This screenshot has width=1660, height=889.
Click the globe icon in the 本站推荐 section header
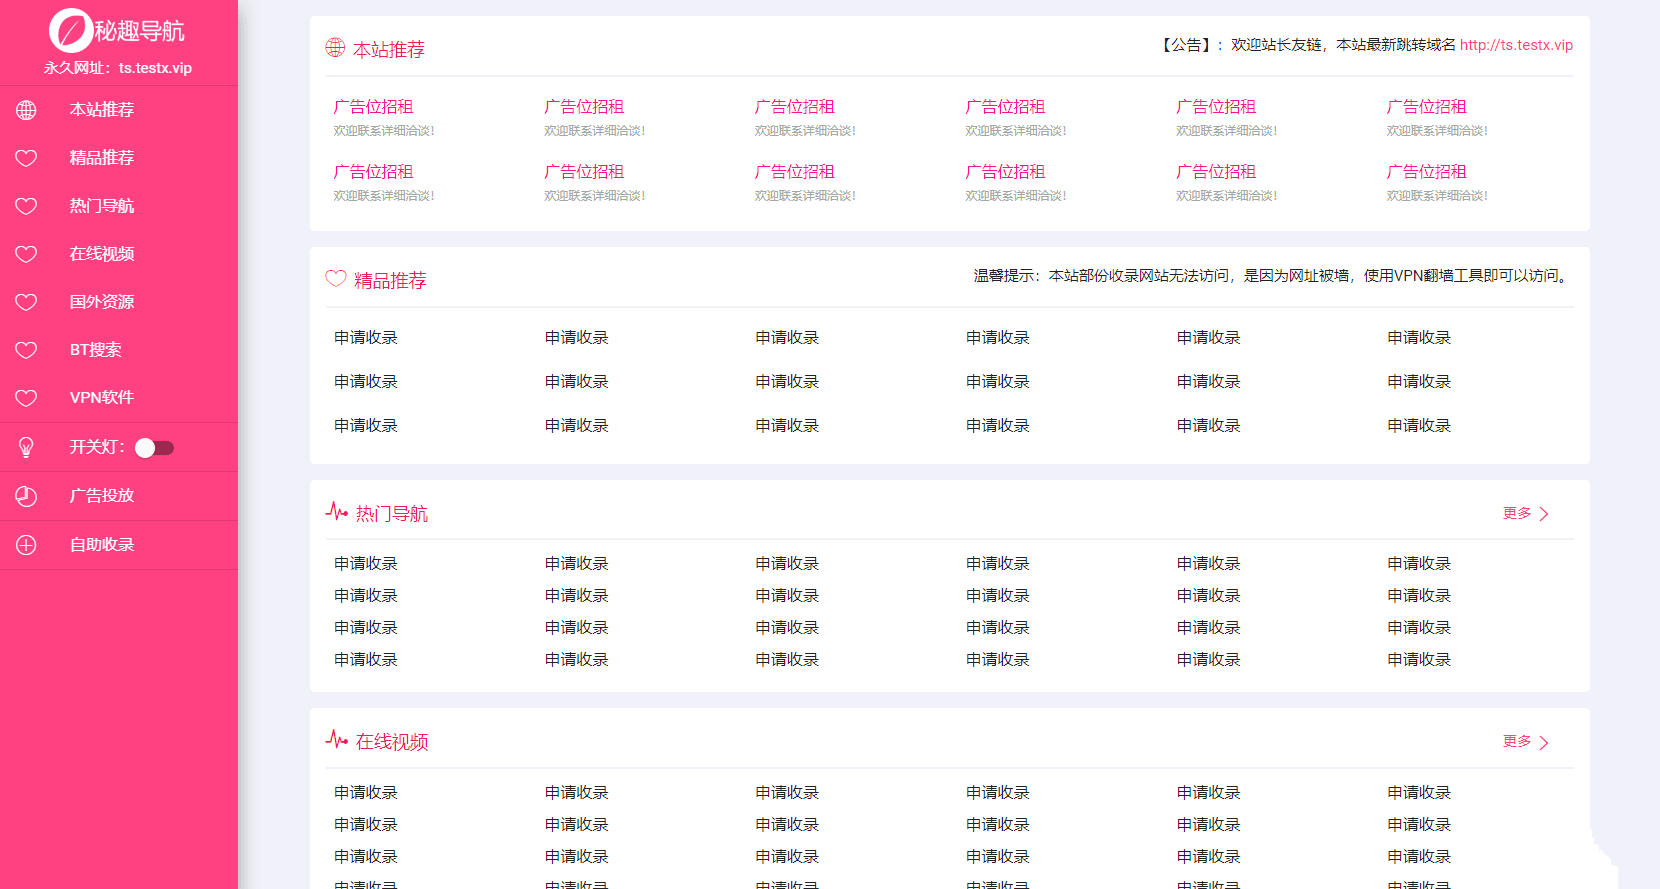point(335,47)
